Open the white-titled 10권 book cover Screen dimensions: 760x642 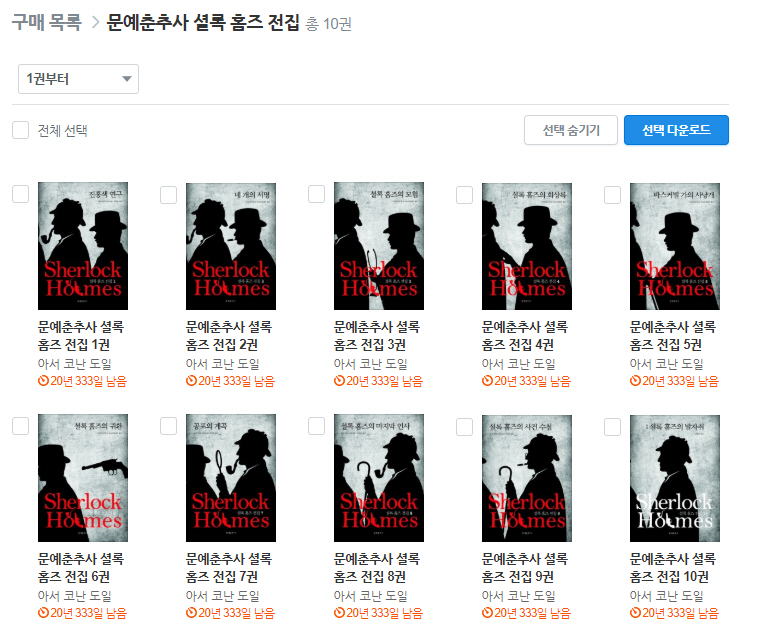(675, 478)
